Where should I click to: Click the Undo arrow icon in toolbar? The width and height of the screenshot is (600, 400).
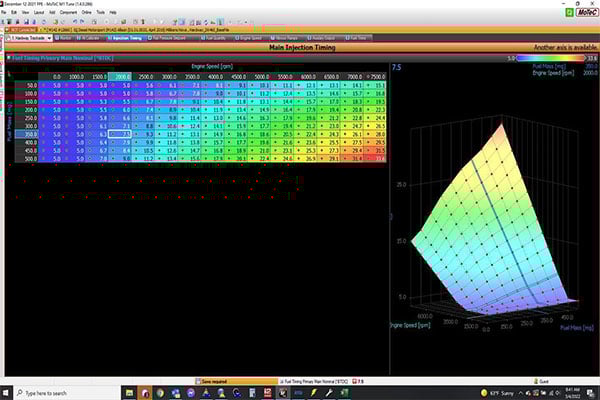(x=75, y=22)
